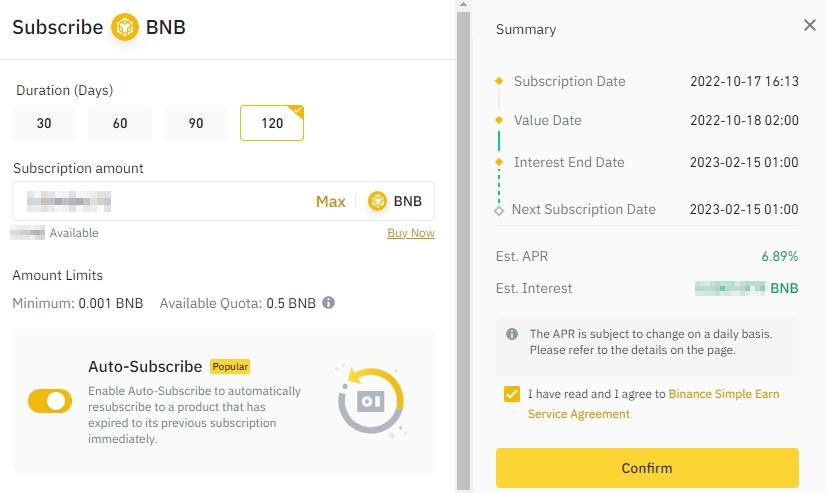
Task: Select the 60 days duration
Action: coord(120,123)
